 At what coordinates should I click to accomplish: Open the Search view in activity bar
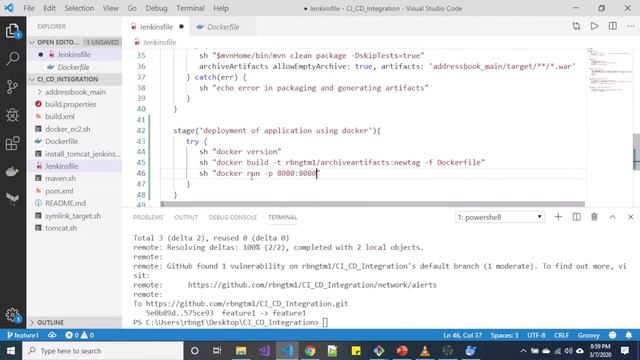tap(13, 58)
